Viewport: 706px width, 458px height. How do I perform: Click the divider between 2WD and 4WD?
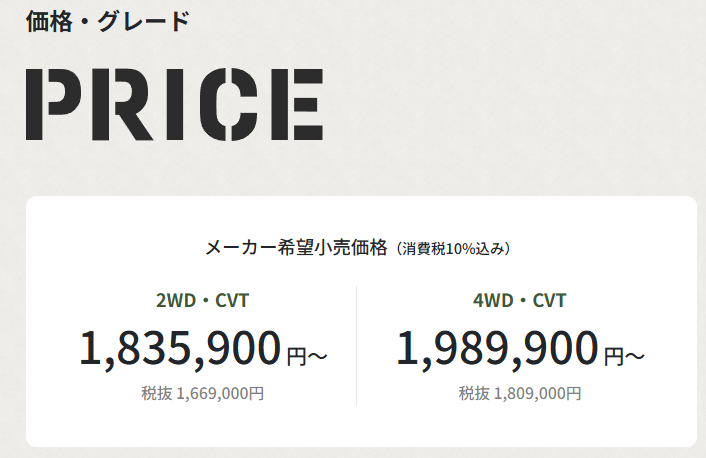[357, 345]
